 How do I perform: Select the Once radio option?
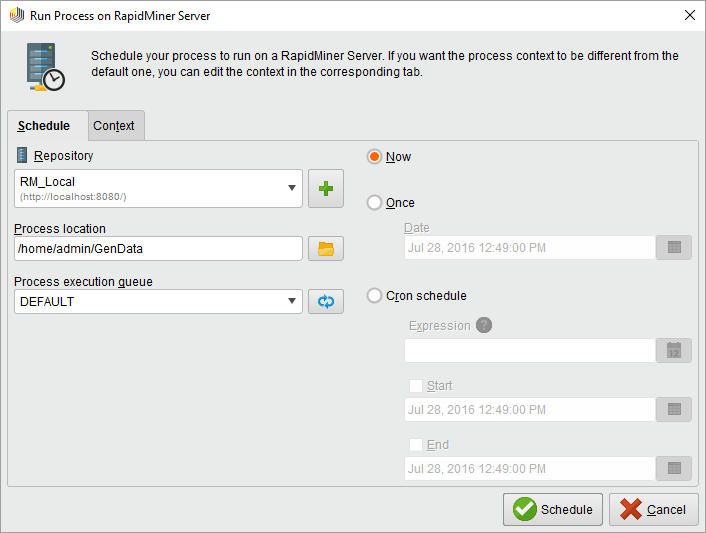375,203
